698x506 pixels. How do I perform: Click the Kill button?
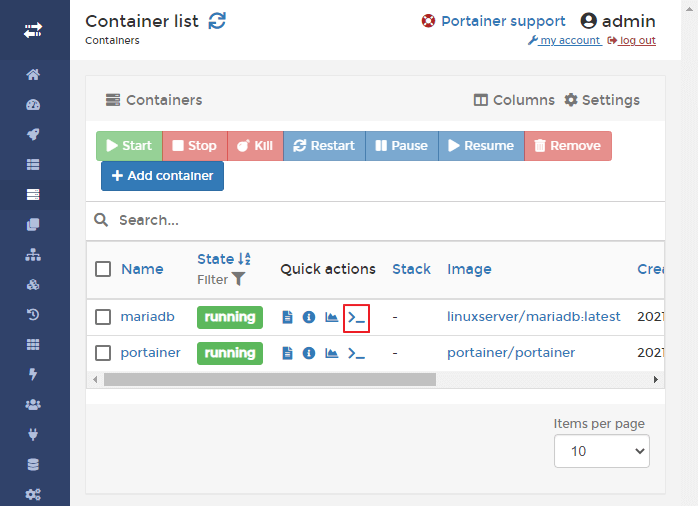pyautogui.click(x=255, y=146)
